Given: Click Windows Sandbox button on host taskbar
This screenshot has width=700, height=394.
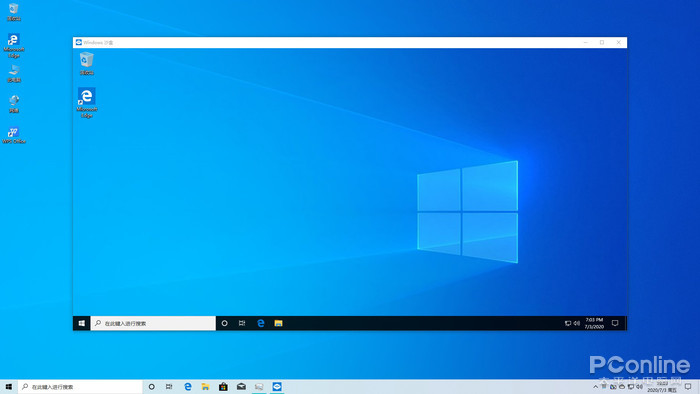Looking at the screenshot, I should pyautogui.click(x=277, y=387).
